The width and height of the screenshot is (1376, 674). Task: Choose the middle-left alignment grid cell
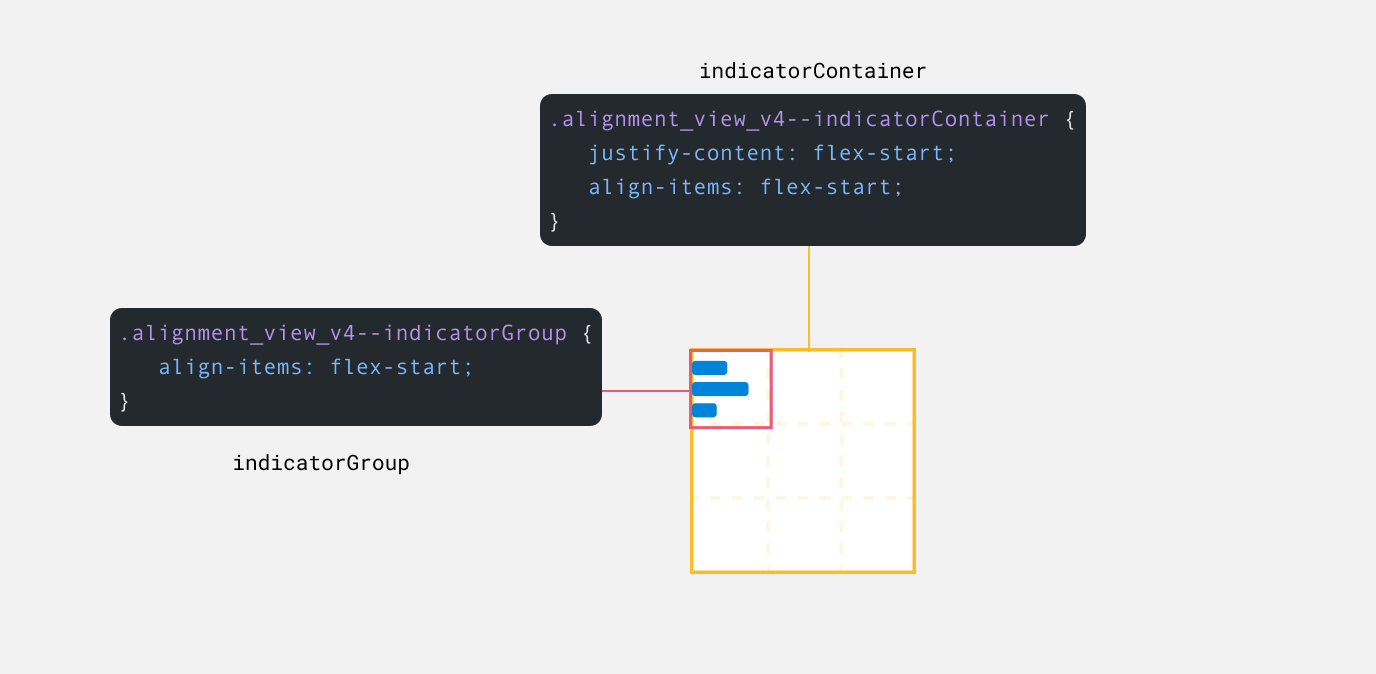point(730,462)
